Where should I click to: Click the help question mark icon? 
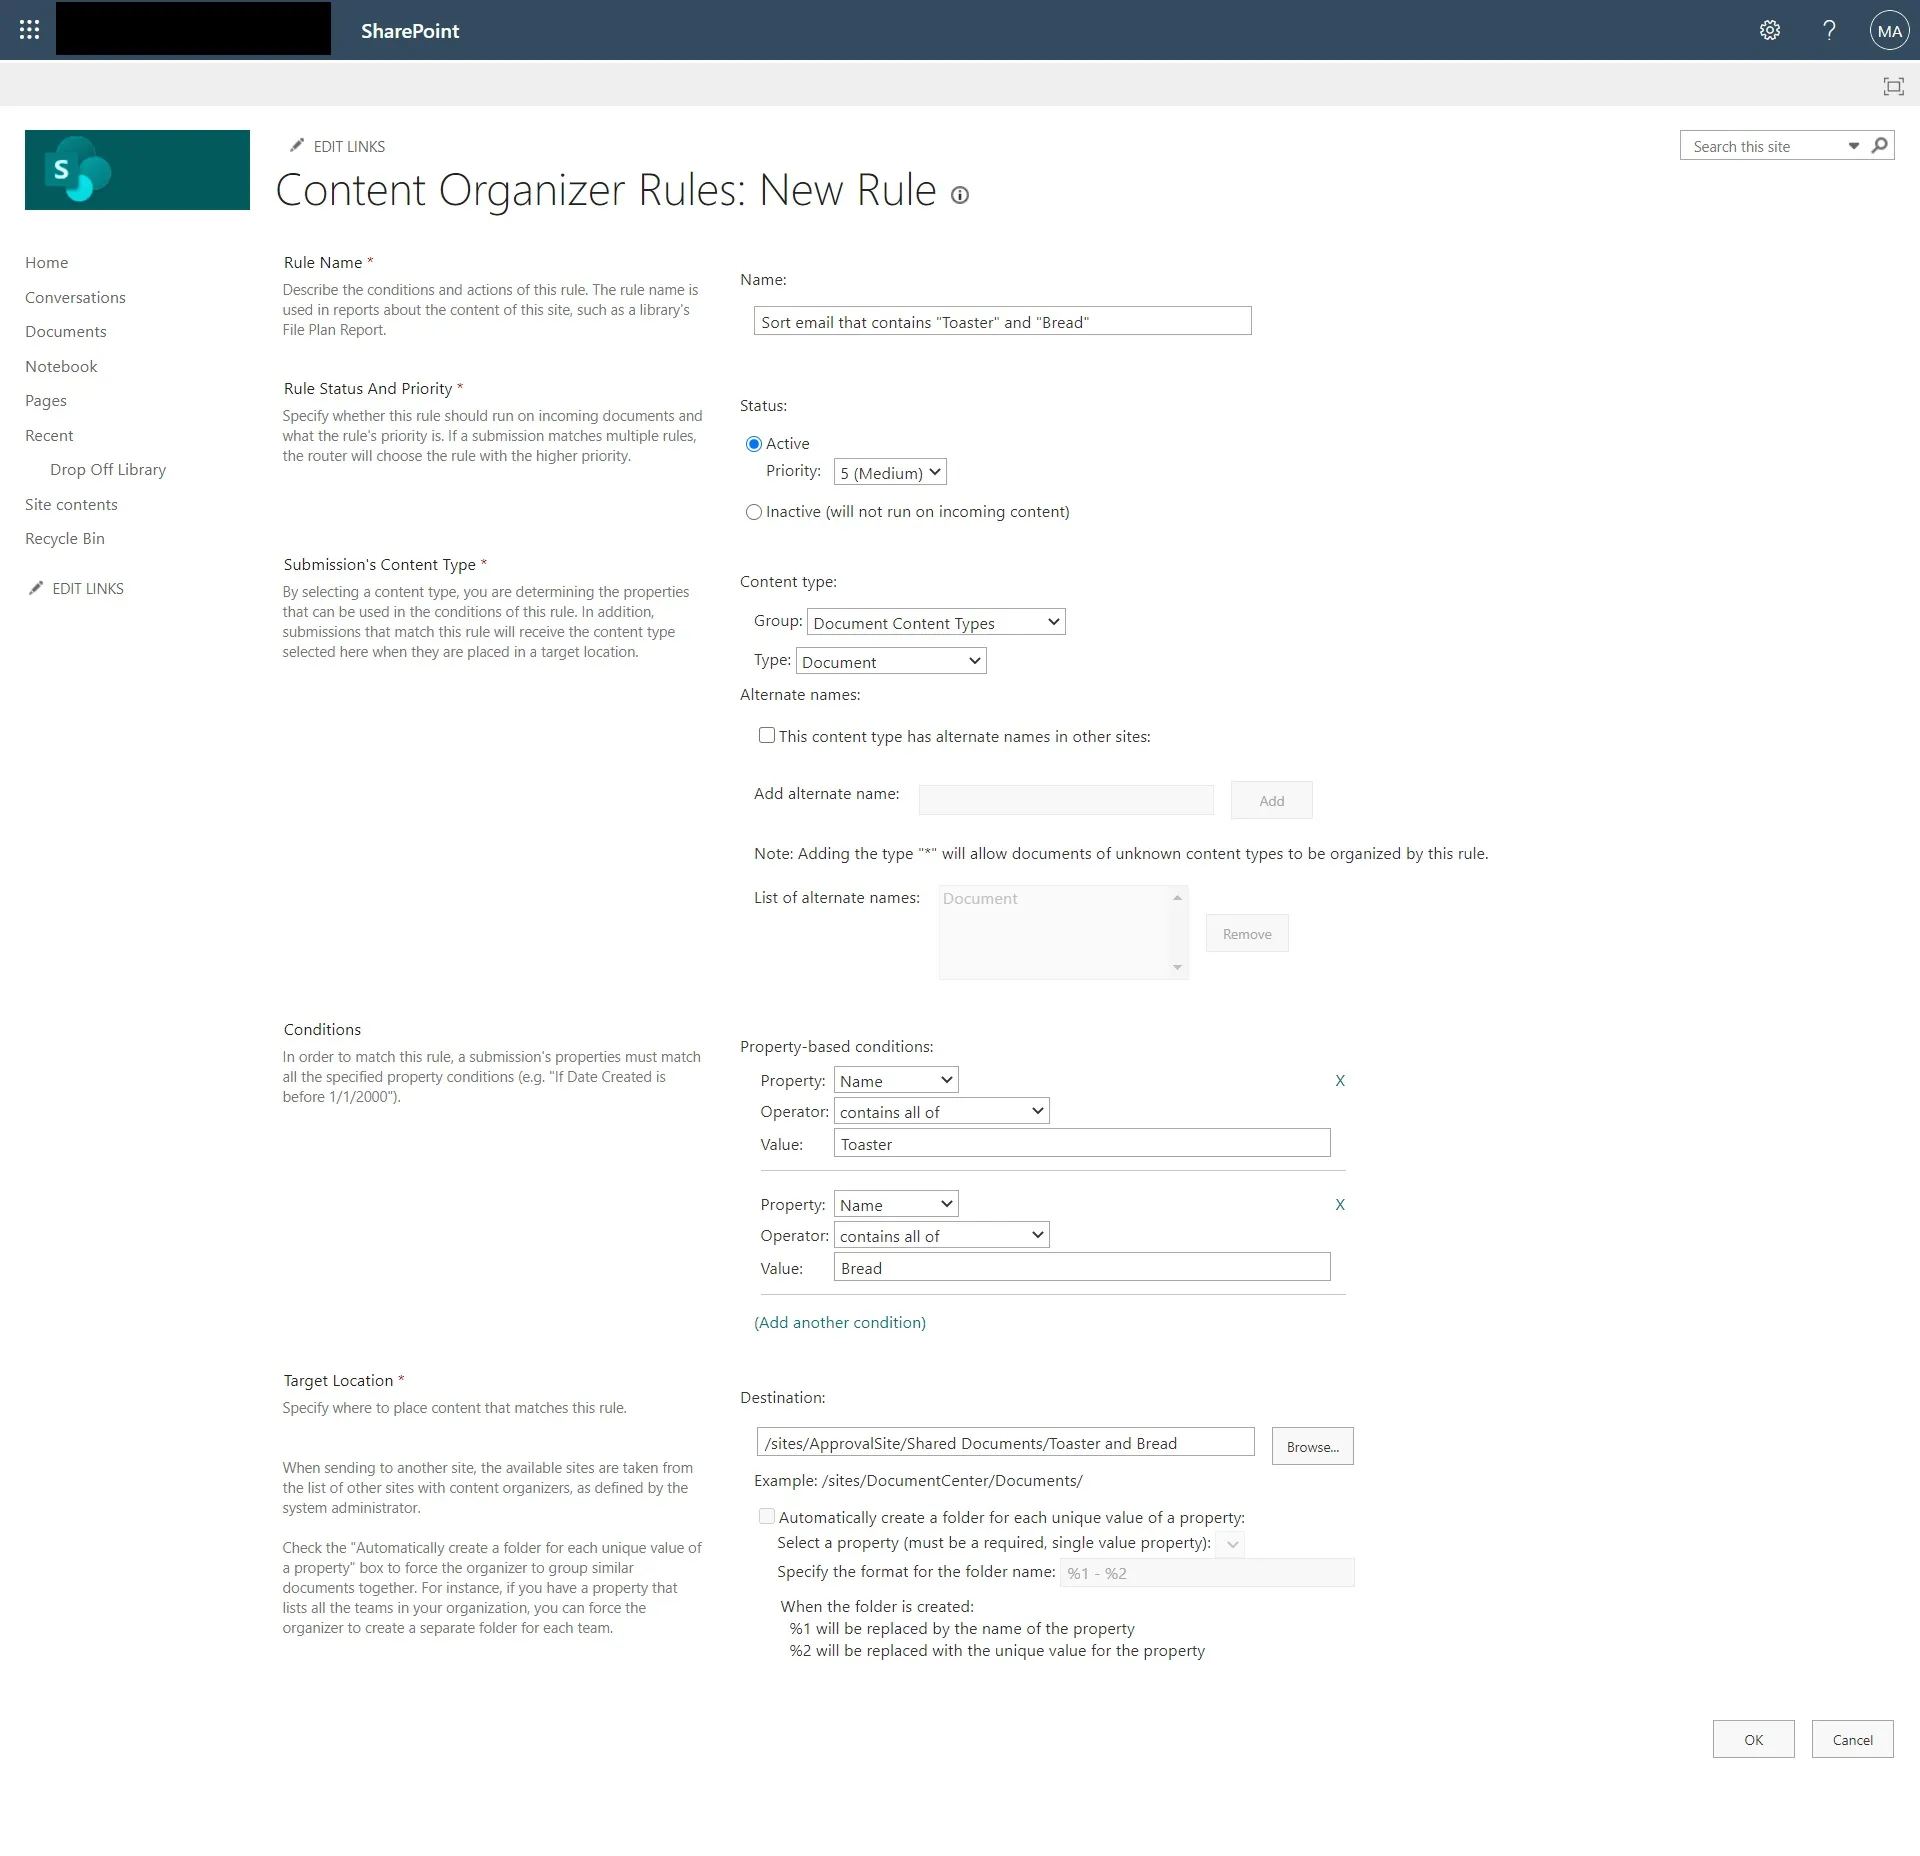(x=1829, y=30)
